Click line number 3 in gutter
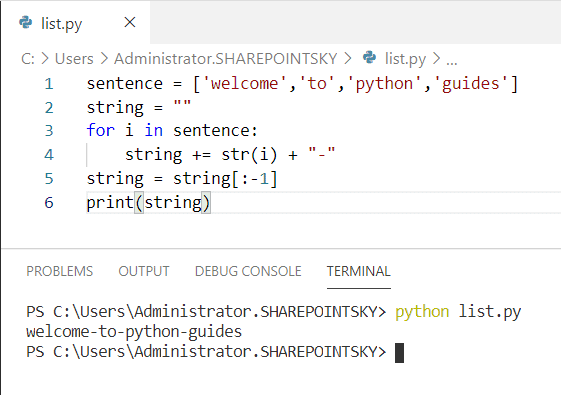Screen dimensions: 561x395 click(49, 131)
